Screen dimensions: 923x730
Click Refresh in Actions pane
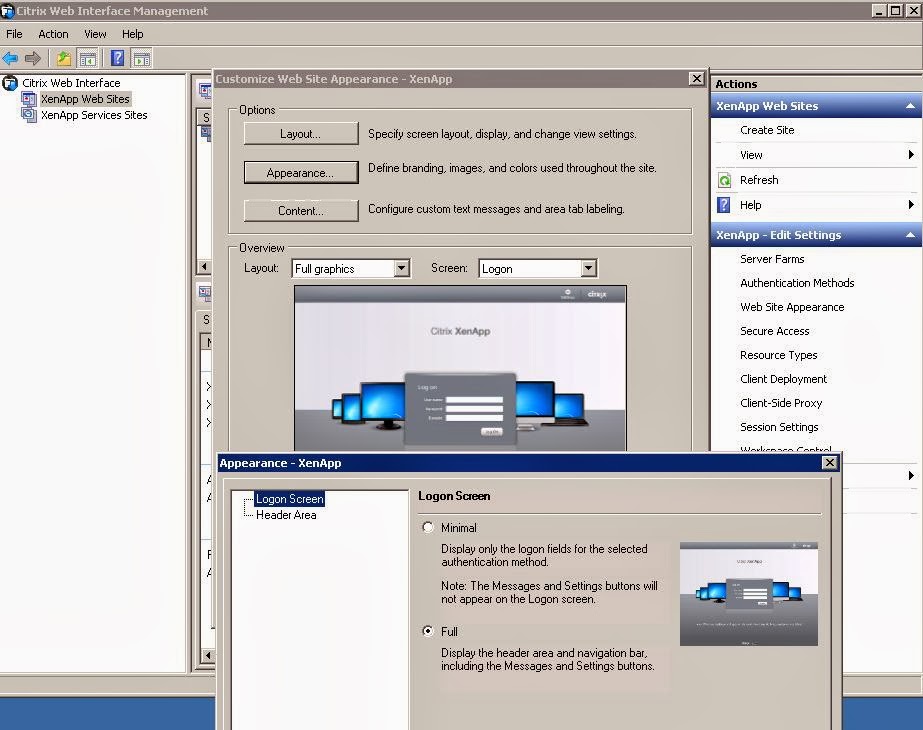[x=759, y=180]
